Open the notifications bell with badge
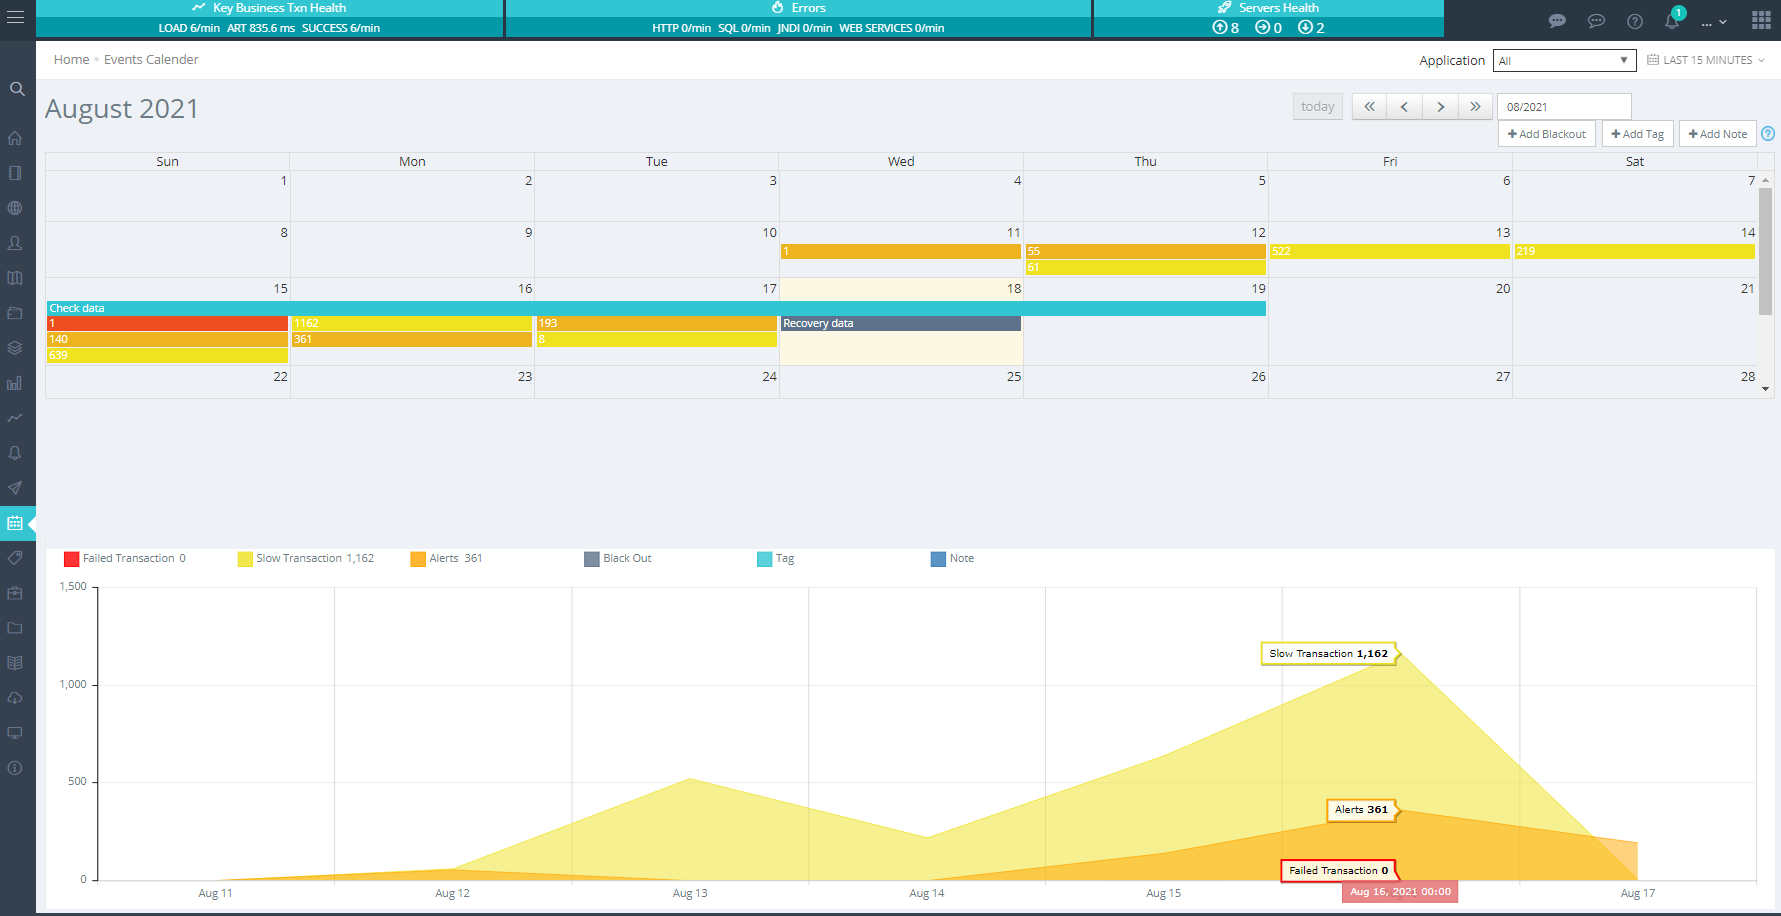This screenshot has height=916, width=1781. 1672,20
